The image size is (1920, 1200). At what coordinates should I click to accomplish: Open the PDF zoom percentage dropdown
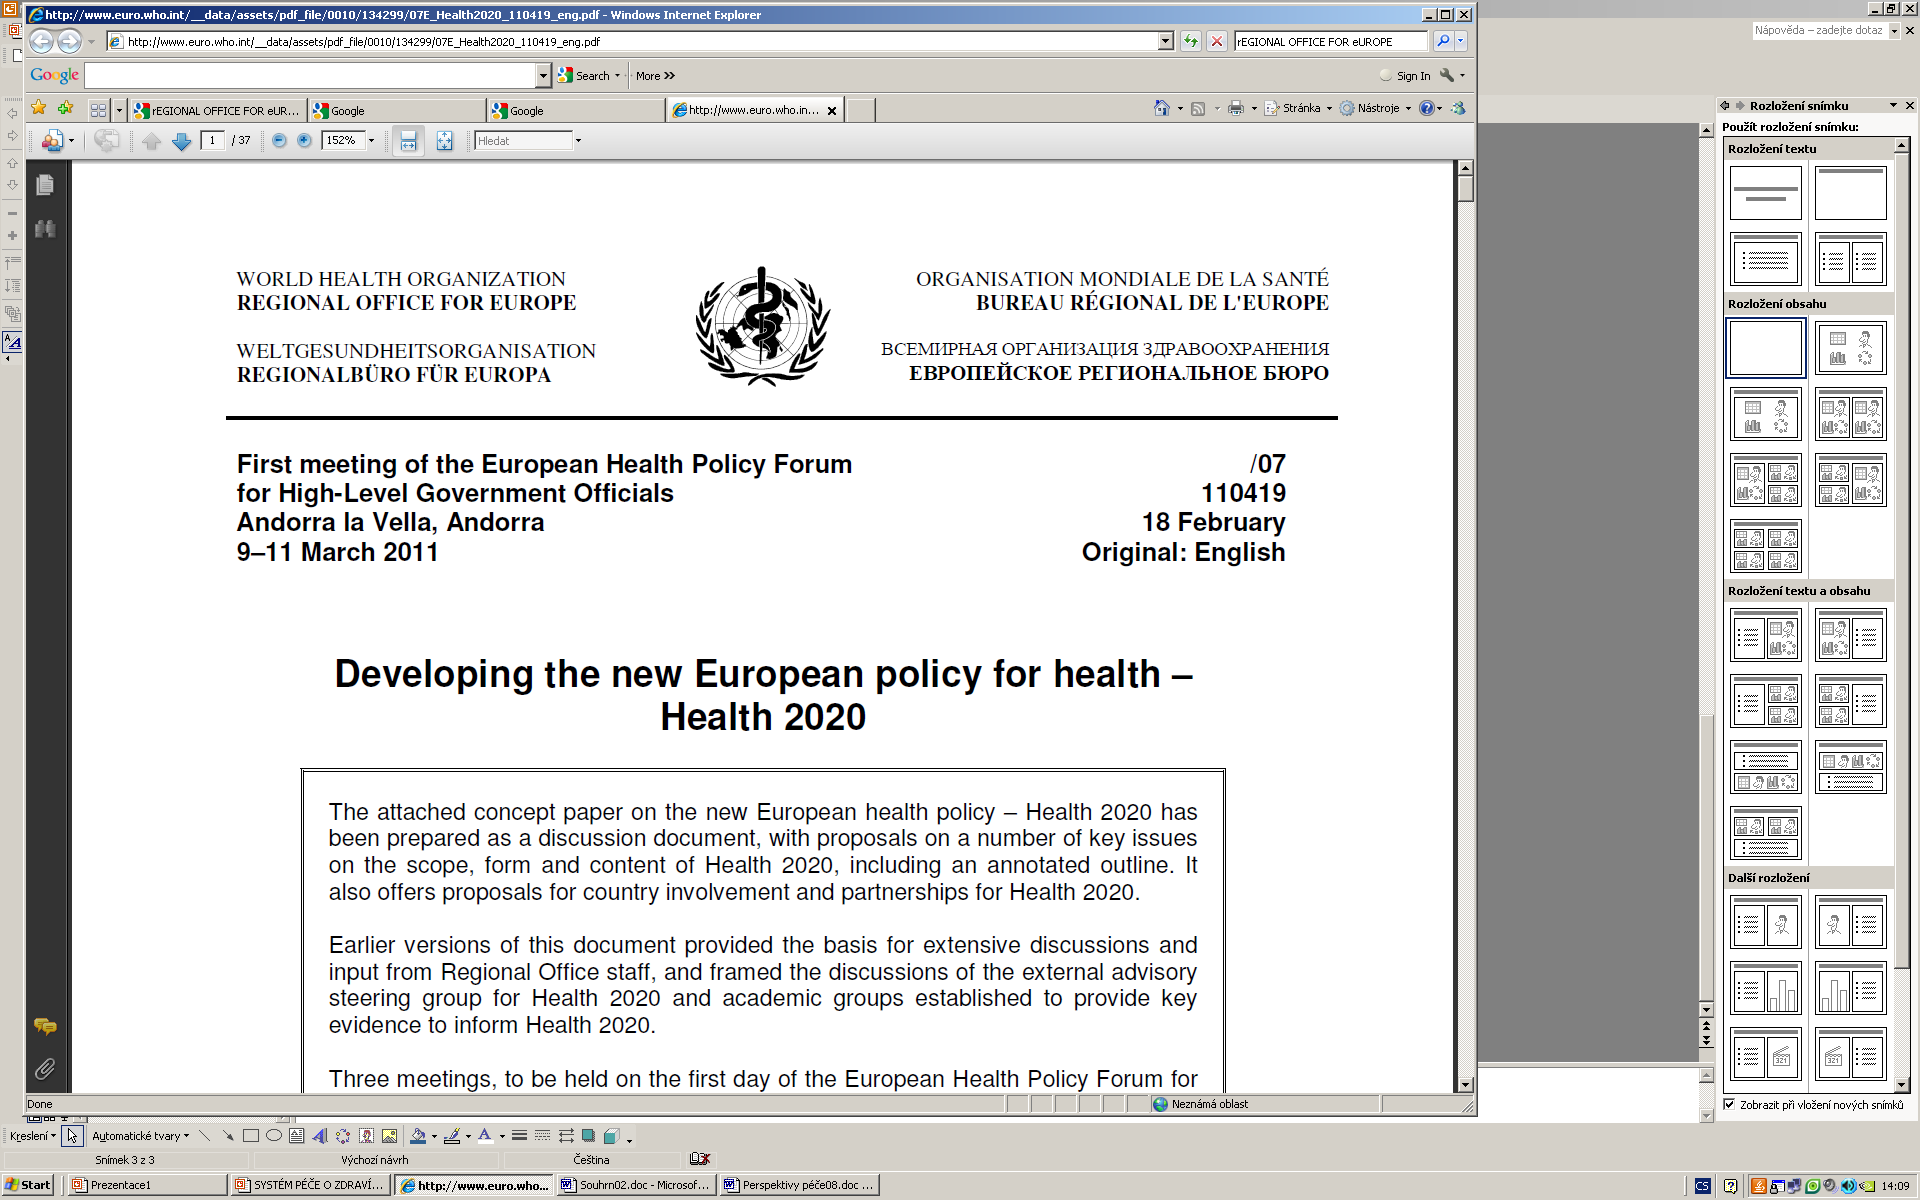[x=371, y=141]
